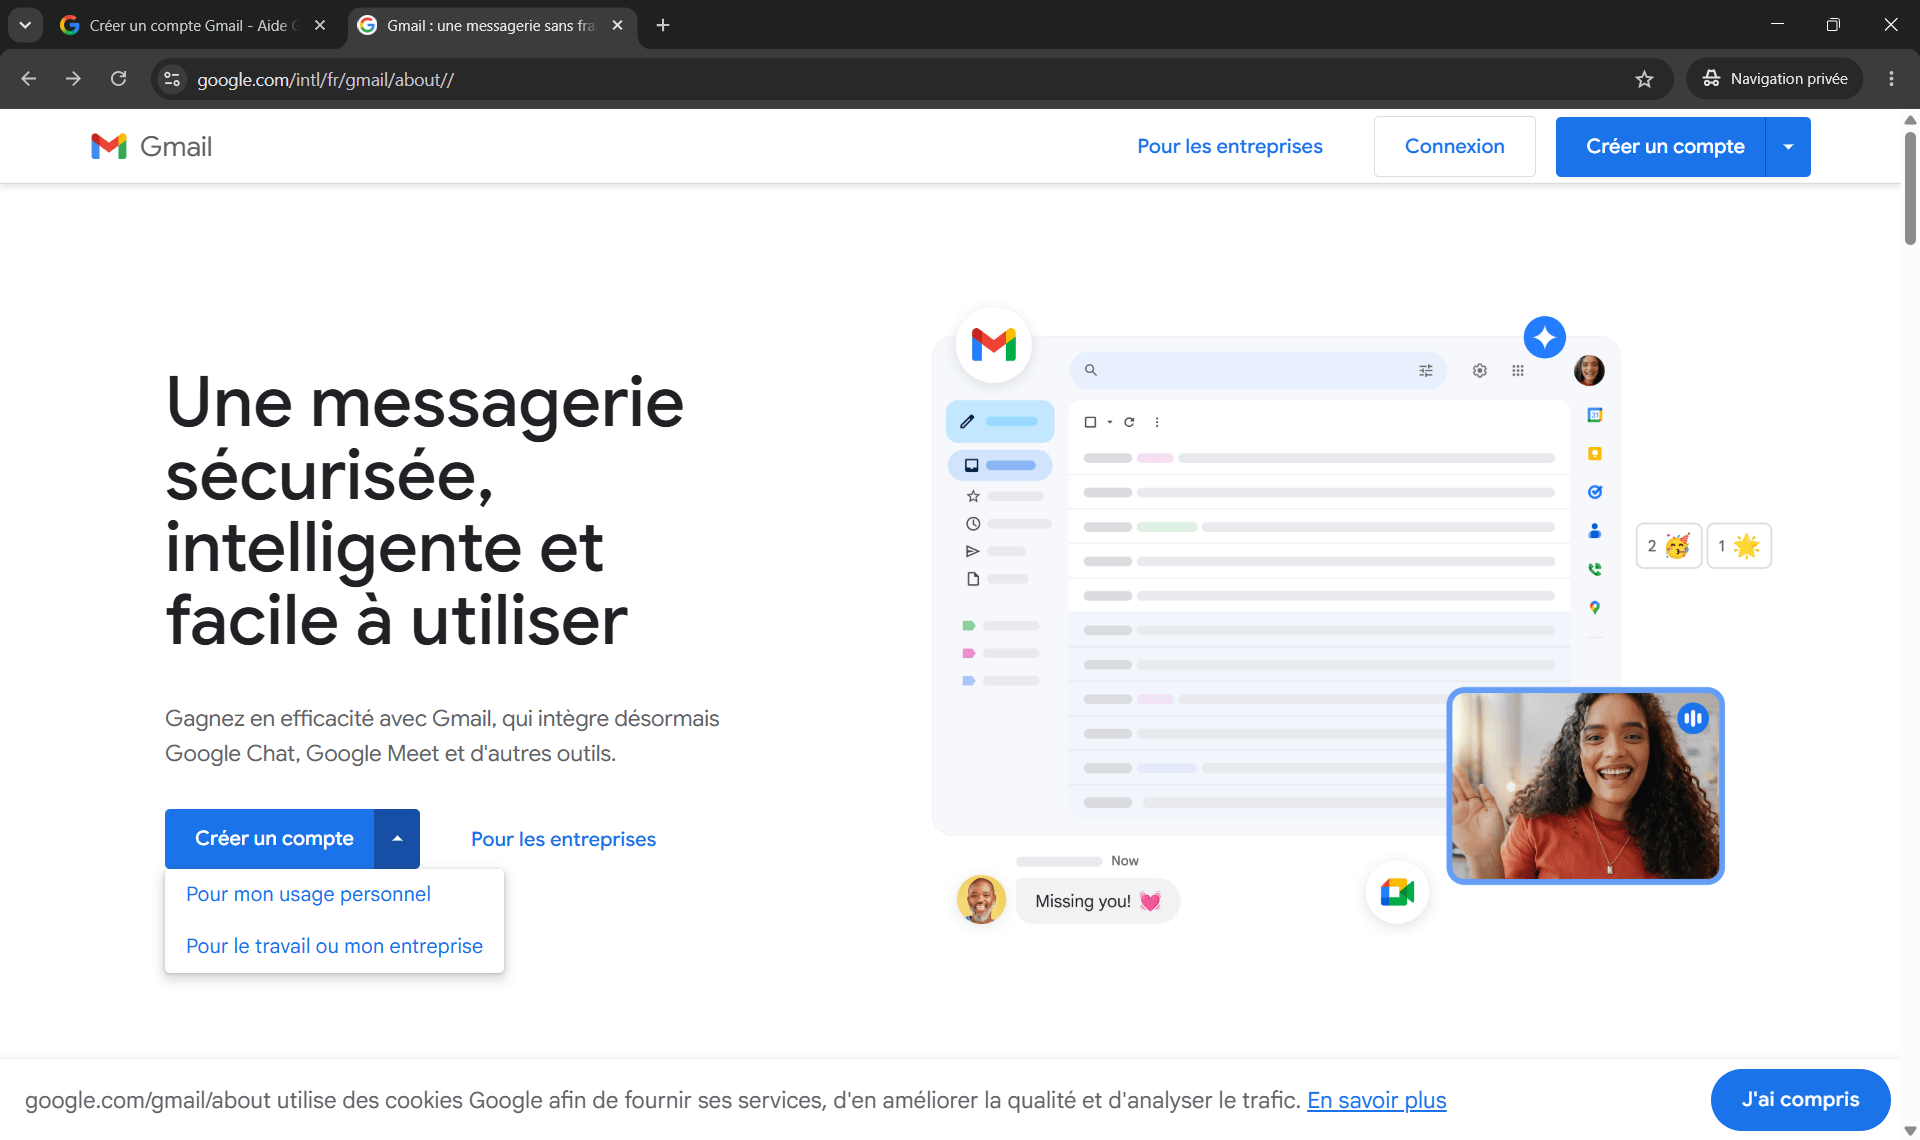View site information icon in address bar

pos(172,79)
